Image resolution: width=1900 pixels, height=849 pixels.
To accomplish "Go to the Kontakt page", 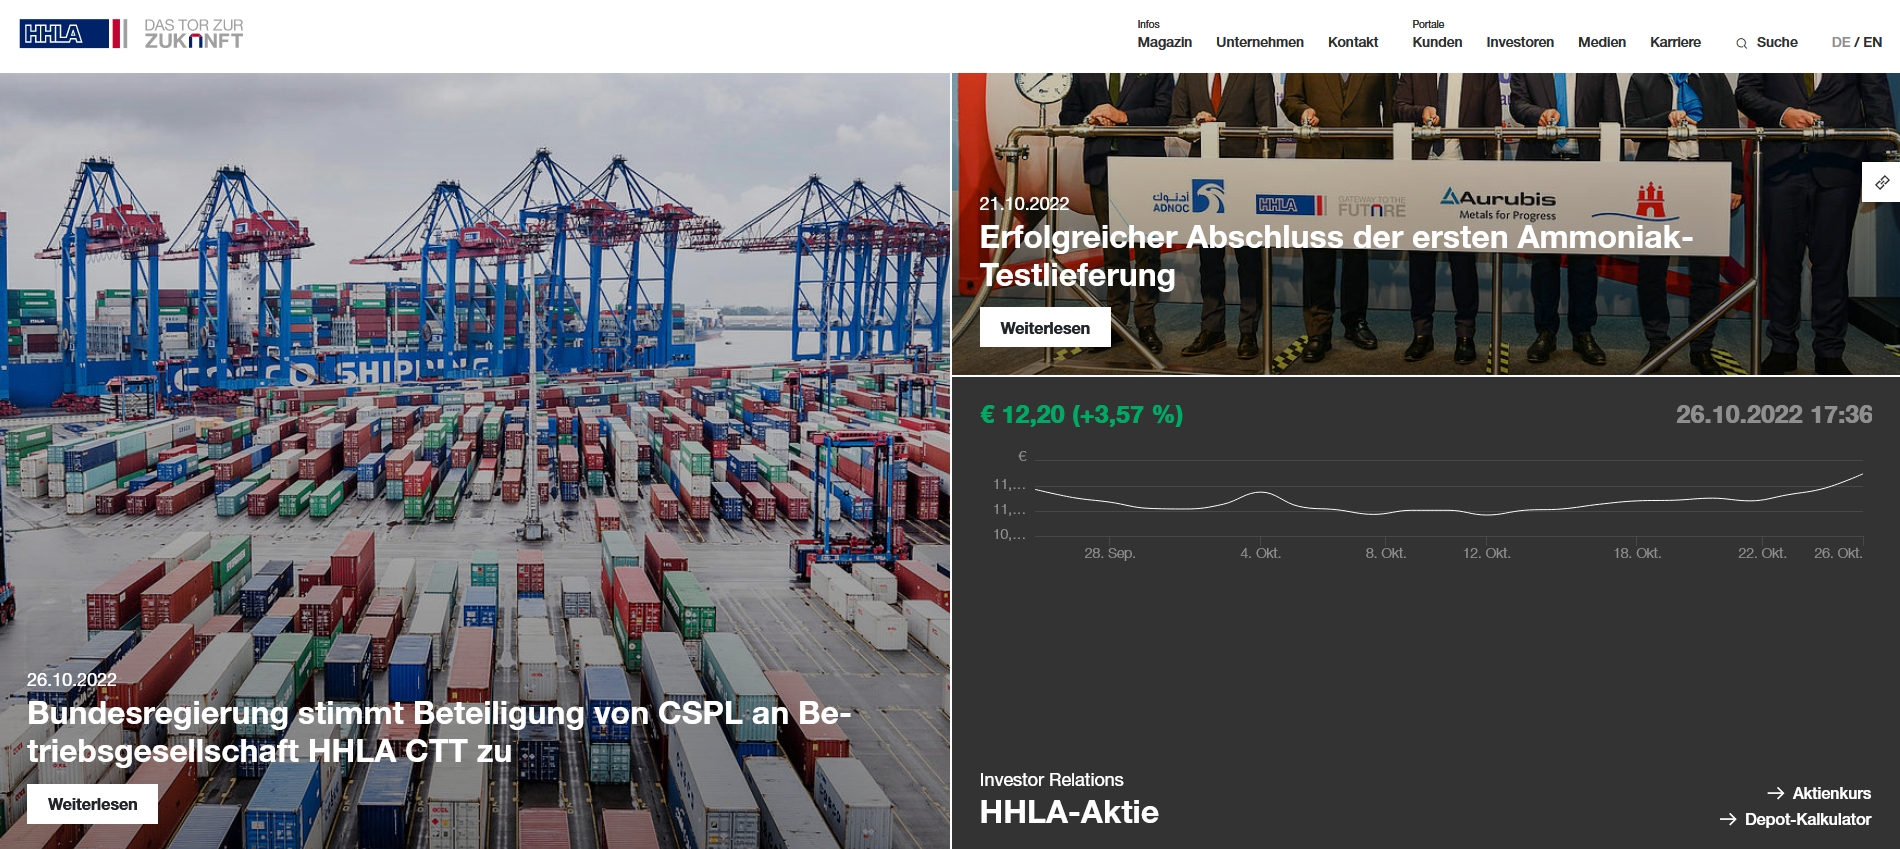I will click(1353, 42).
